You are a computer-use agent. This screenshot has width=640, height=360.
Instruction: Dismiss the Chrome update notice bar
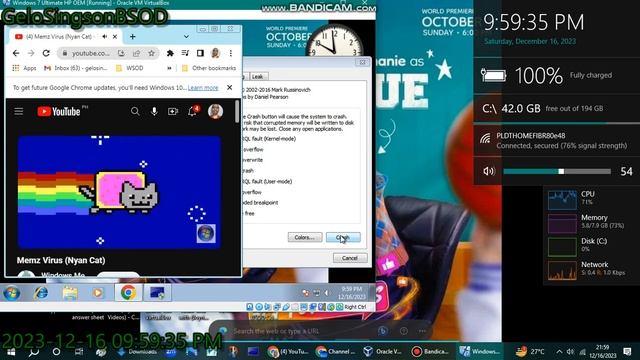pos(229,87)
